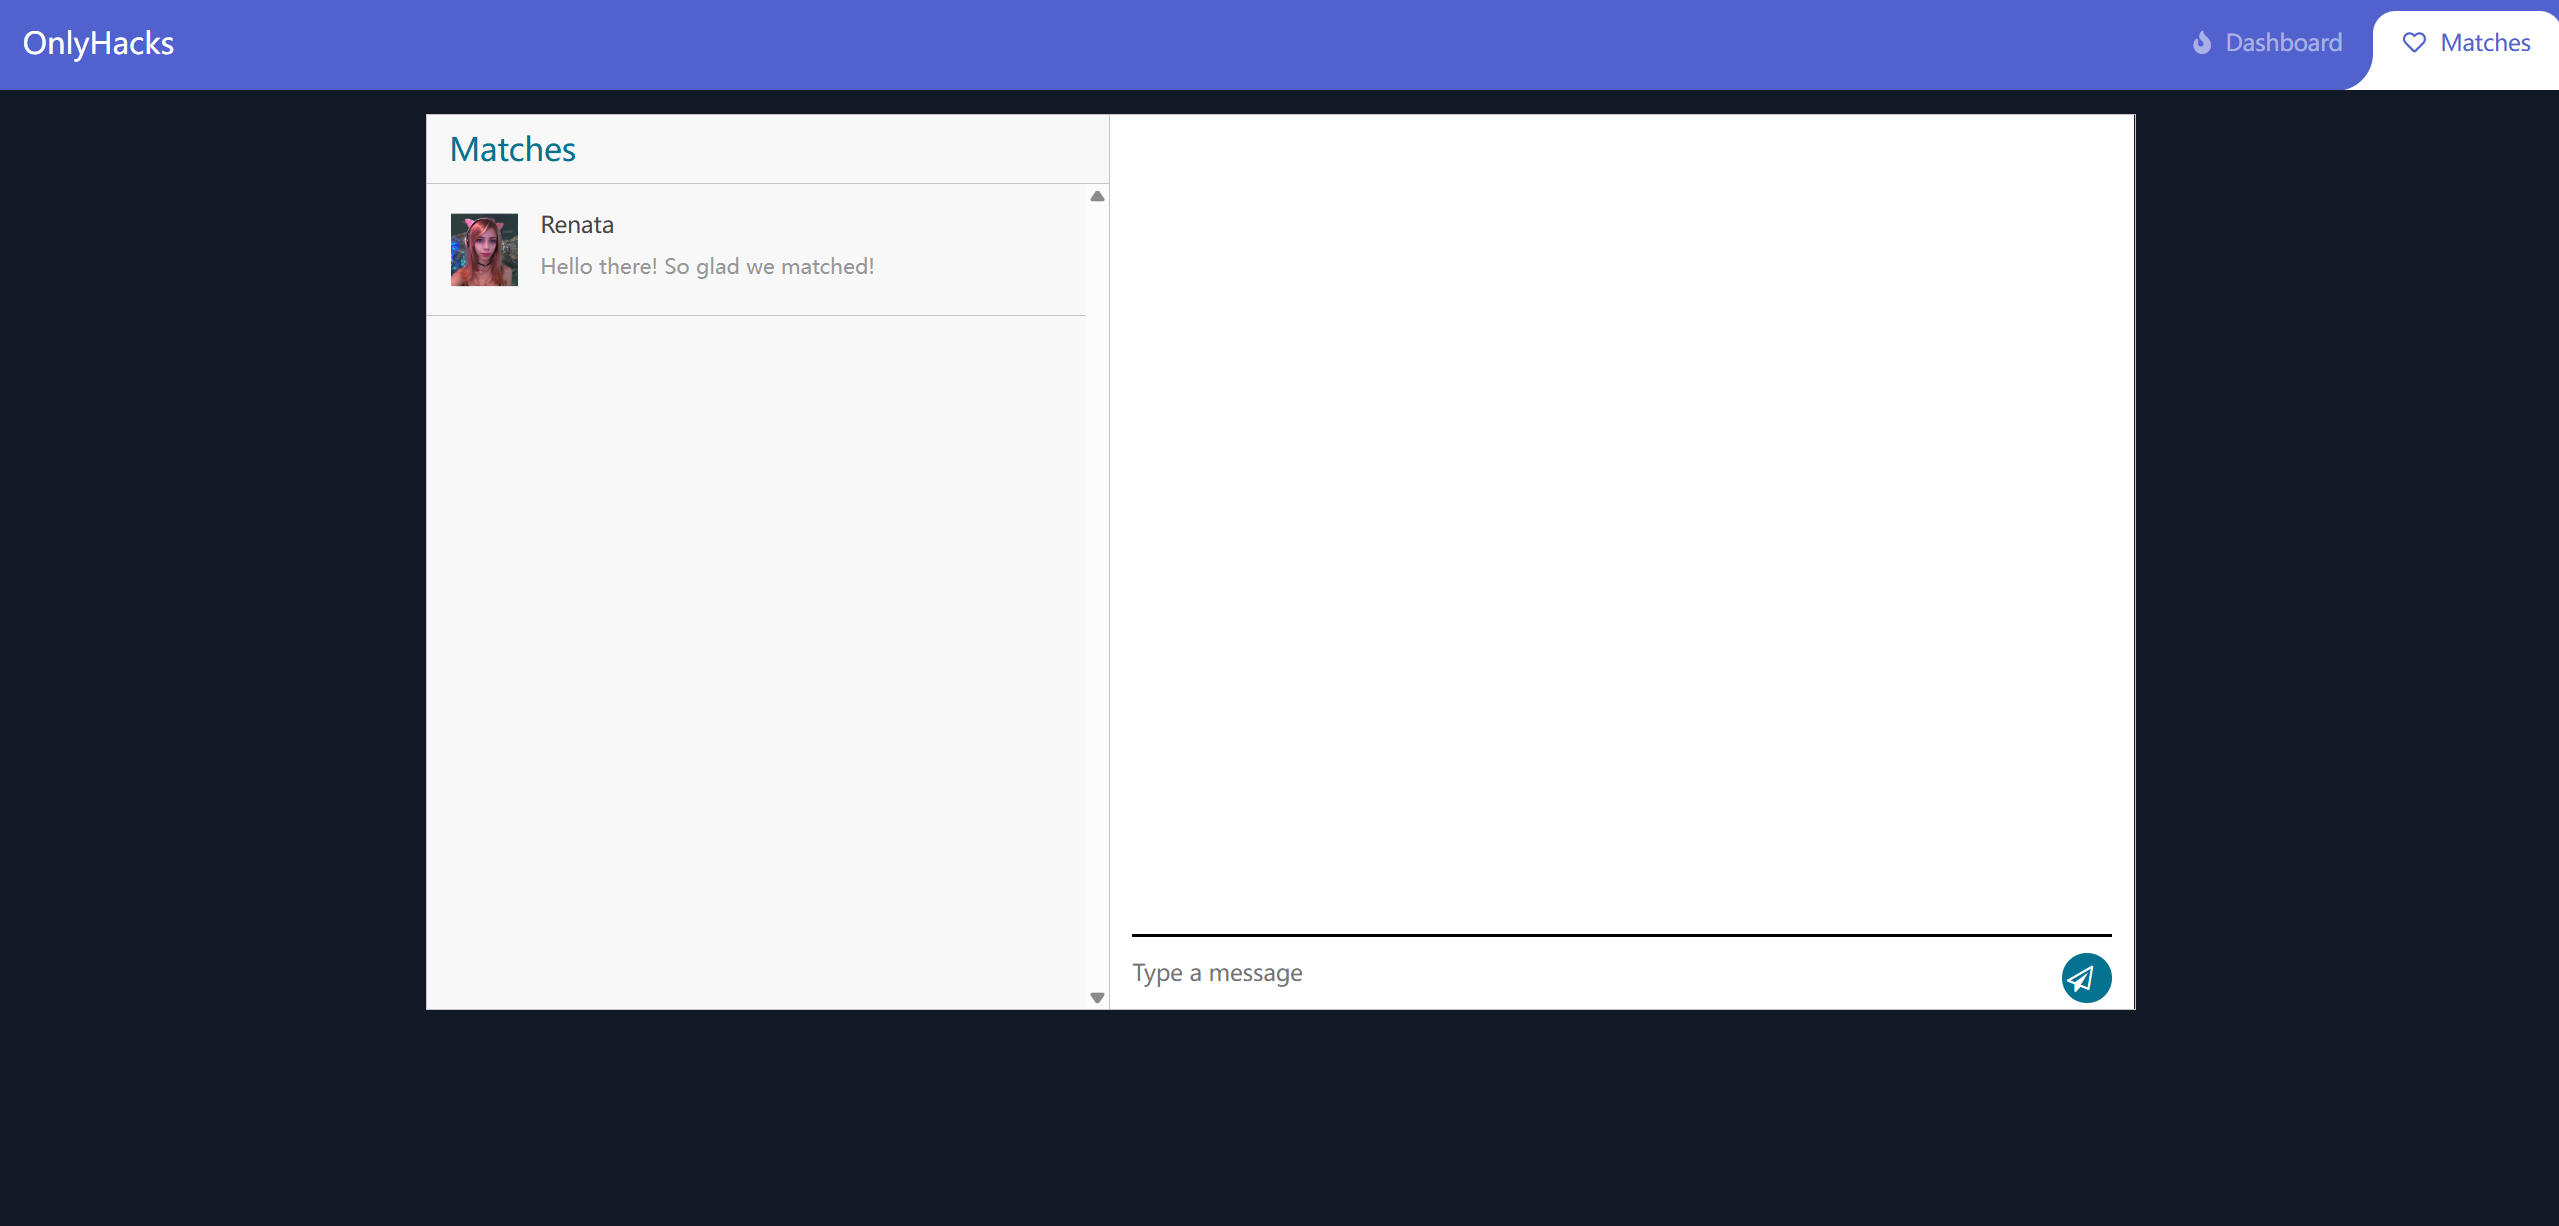
Task: Click the matches list scrollbar track
Action: pyautogui.click(x=1097, y=600)
